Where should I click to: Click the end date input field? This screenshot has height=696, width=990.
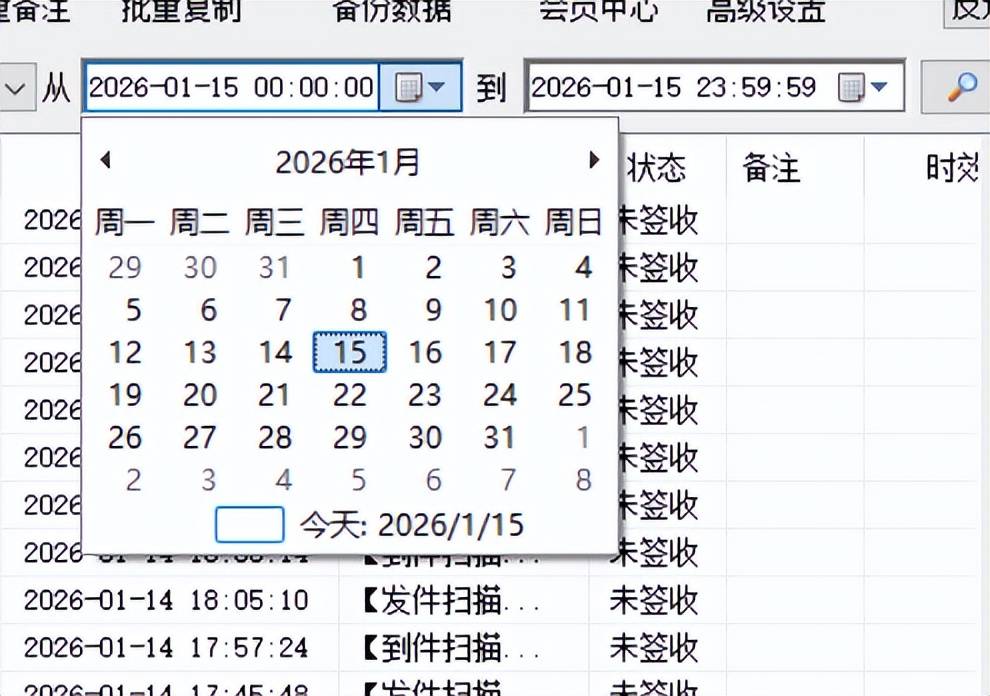tap(675, 88)
